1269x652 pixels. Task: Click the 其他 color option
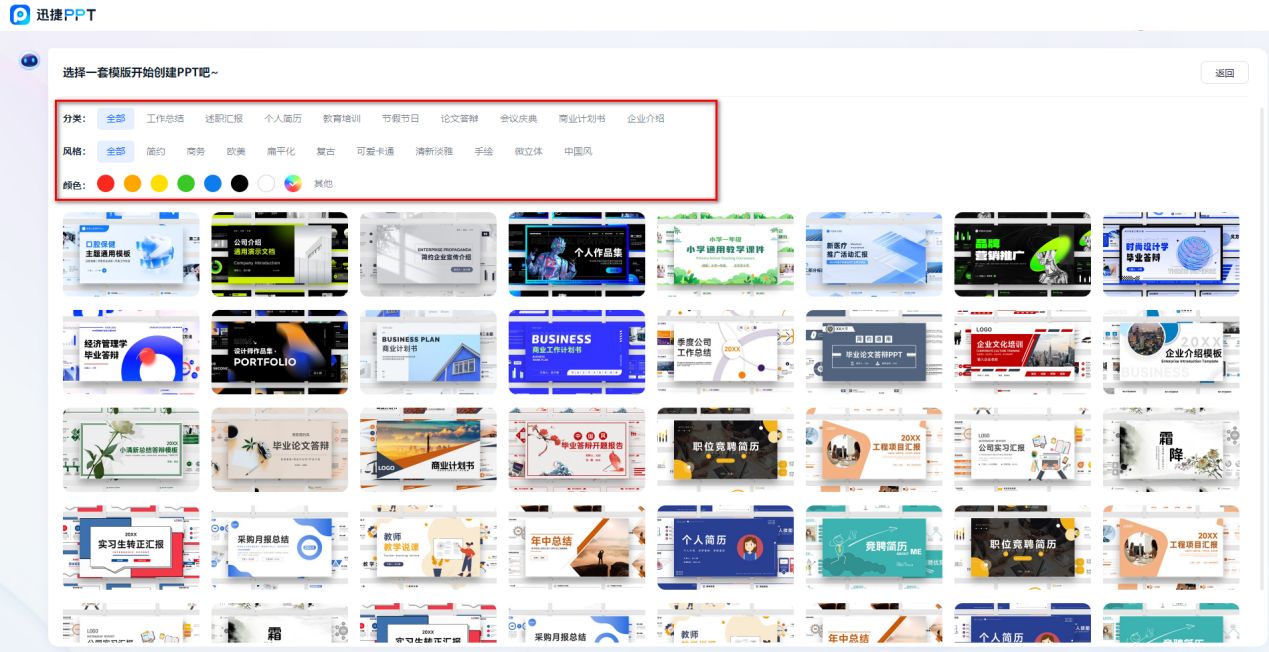[x=323, y=183]
